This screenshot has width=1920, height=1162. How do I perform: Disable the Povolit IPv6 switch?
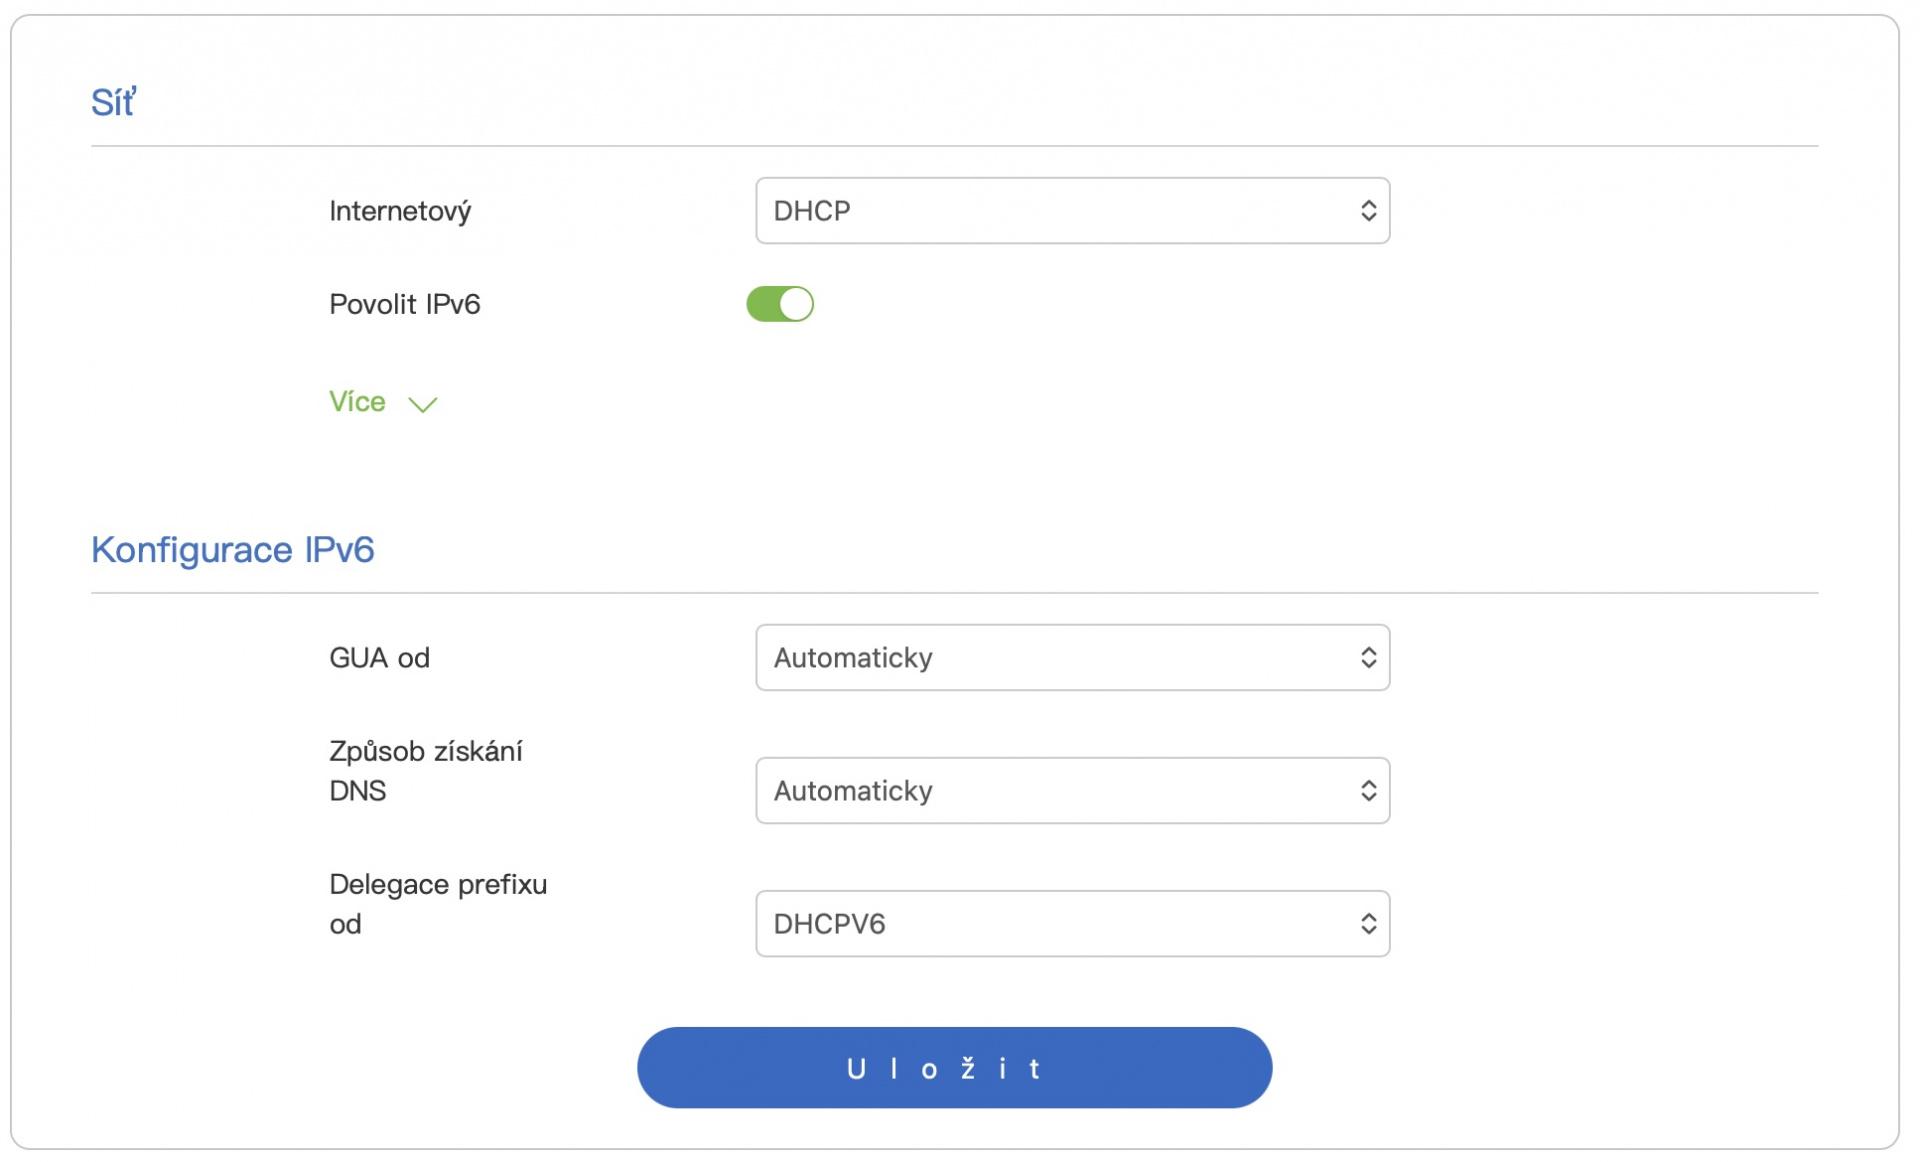coord(779,304)
